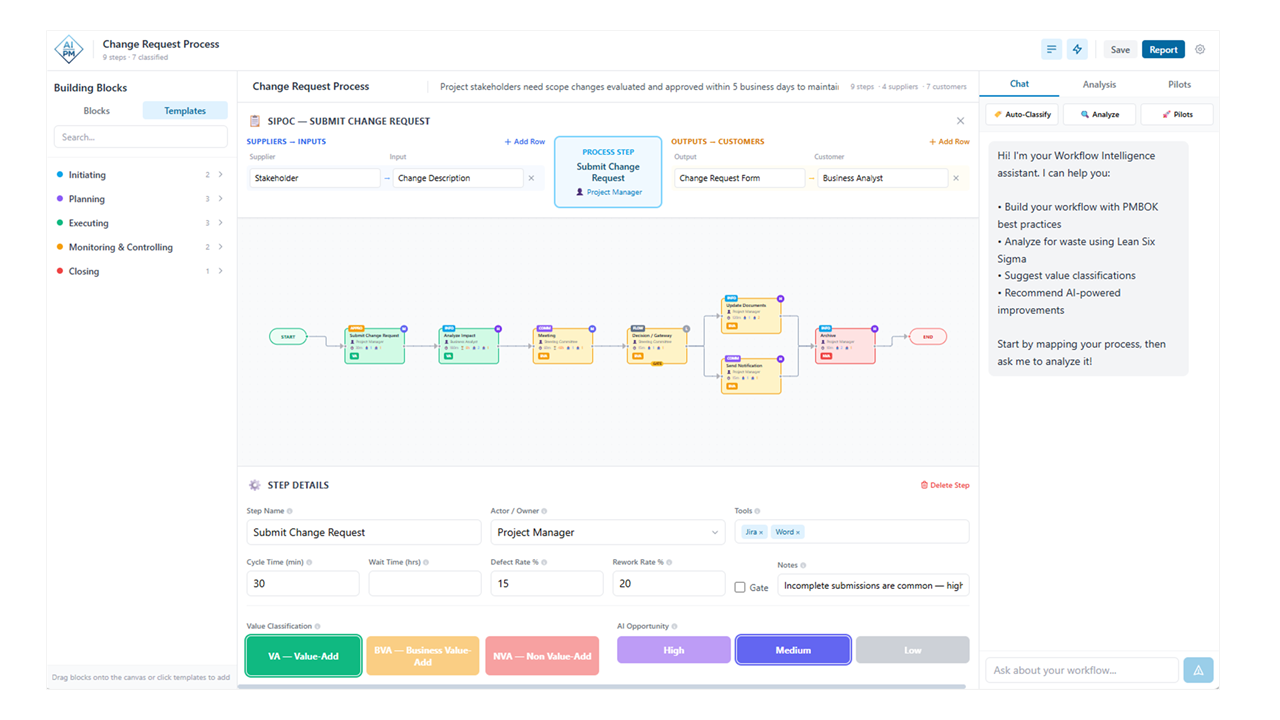Viewport: 1280px width, 720px height.
Task: Click the lightning AI icon in top toolbar
Action: click(1077, 48)
